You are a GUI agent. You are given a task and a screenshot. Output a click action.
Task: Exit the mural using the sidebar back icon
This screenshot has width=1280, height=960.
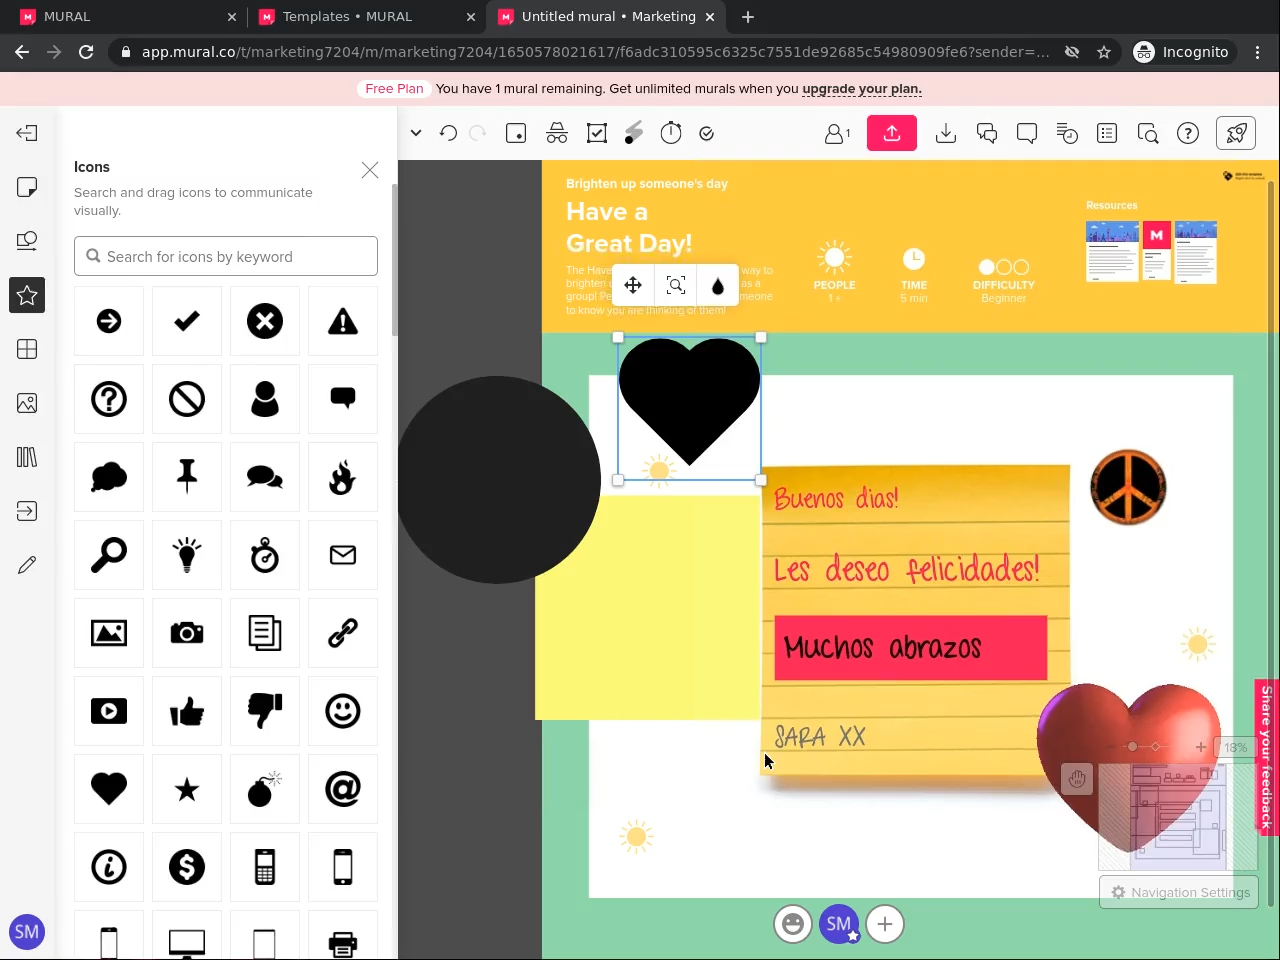click(27, 133)
